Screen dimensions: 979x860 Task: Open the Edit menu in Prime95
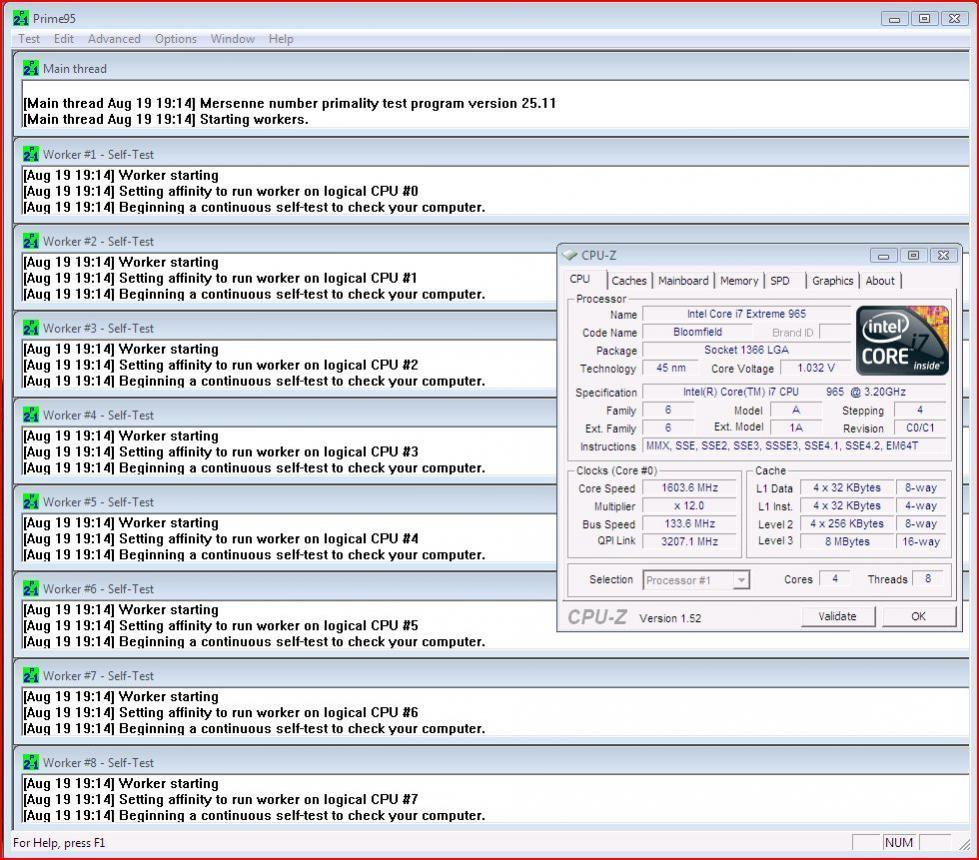point(64,39)
